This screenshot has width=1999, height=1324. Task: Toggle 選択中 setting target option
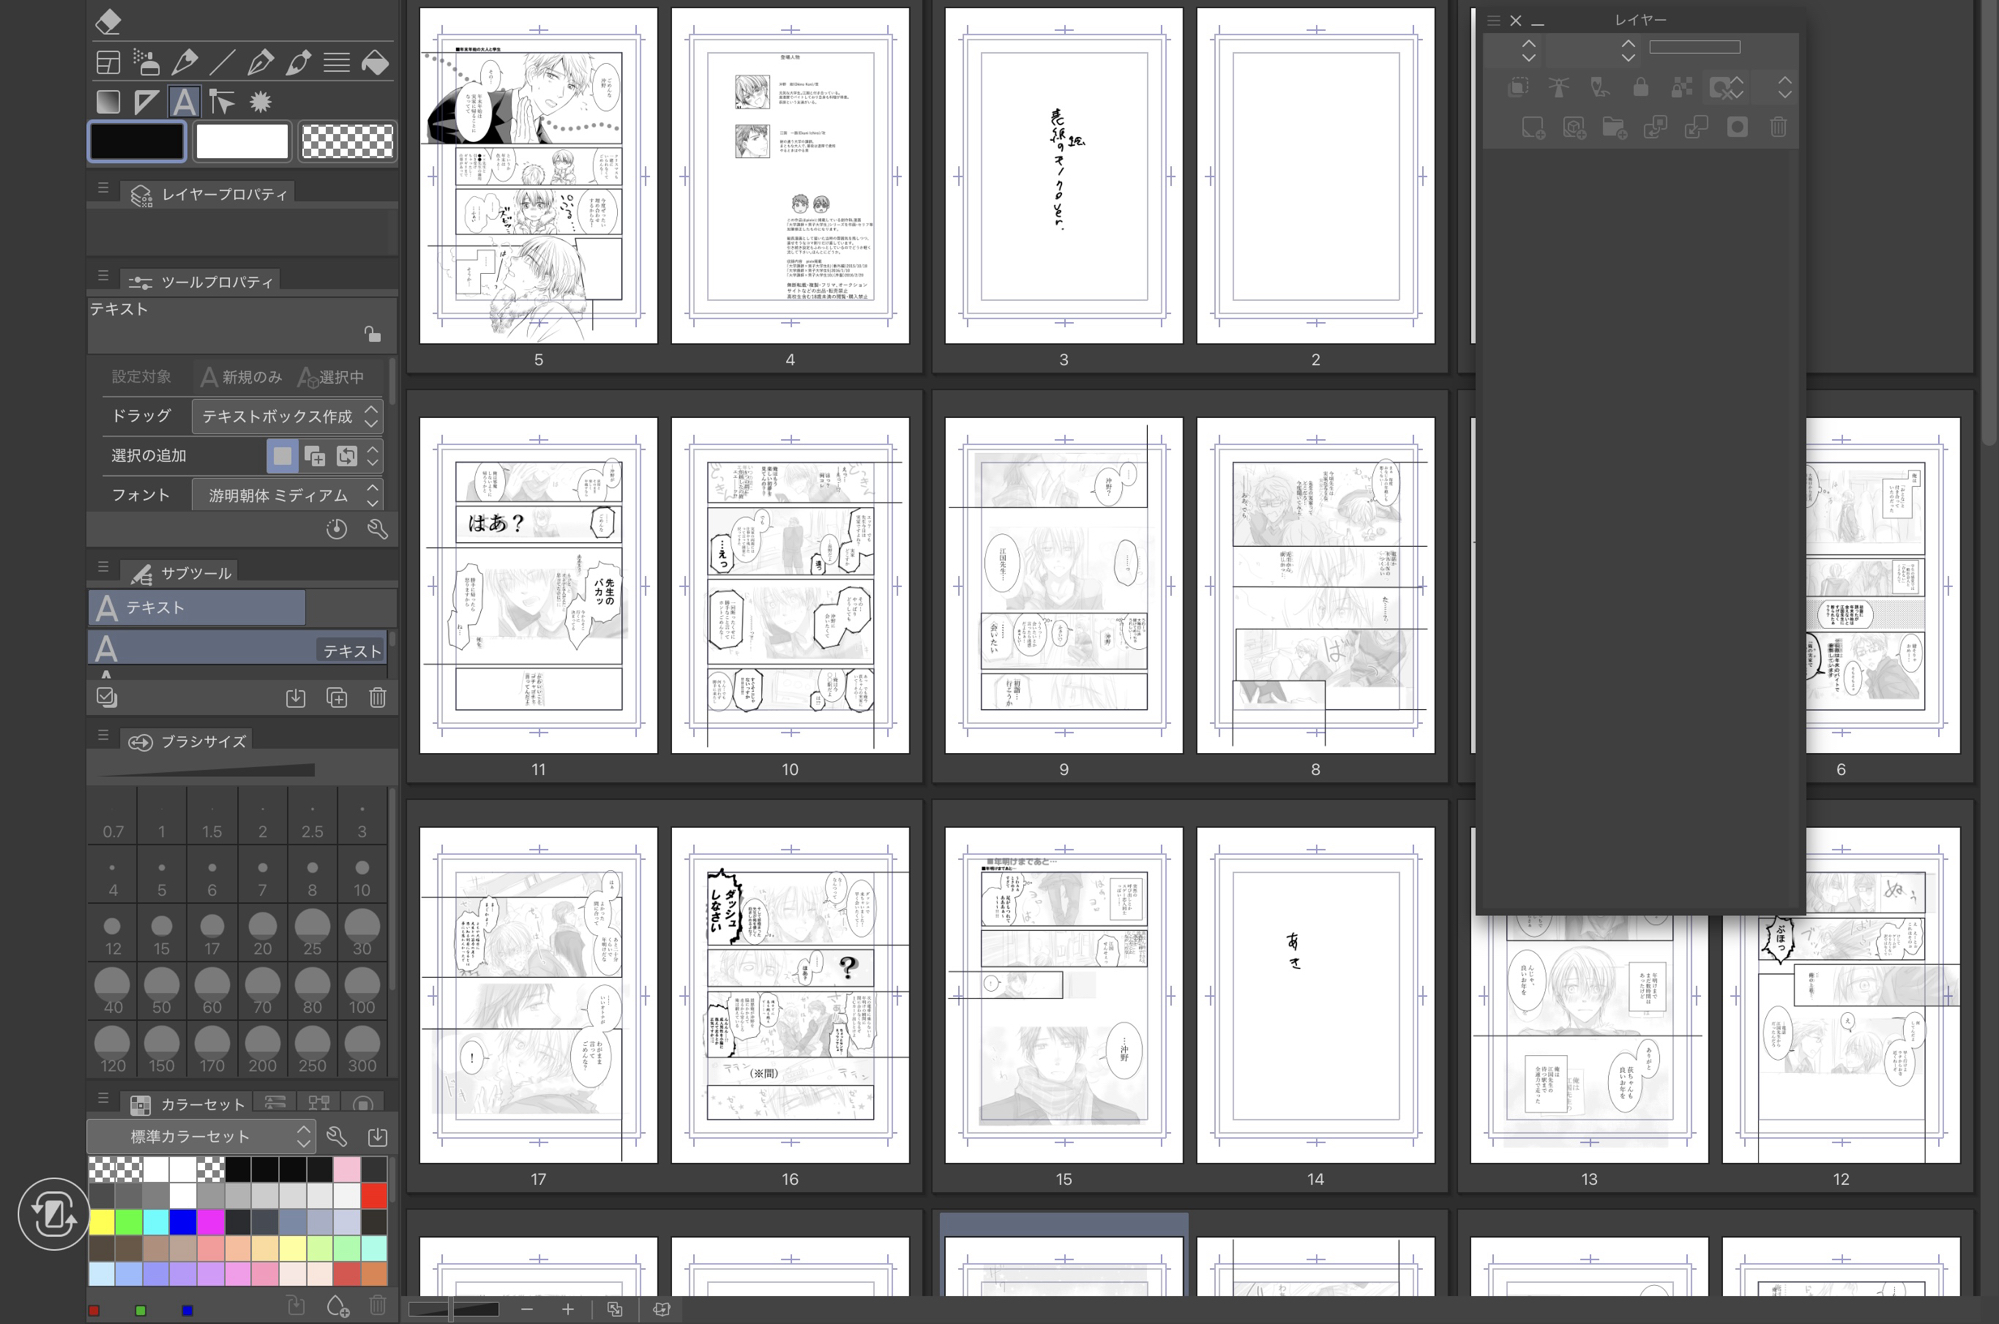[x=331, y=377]
